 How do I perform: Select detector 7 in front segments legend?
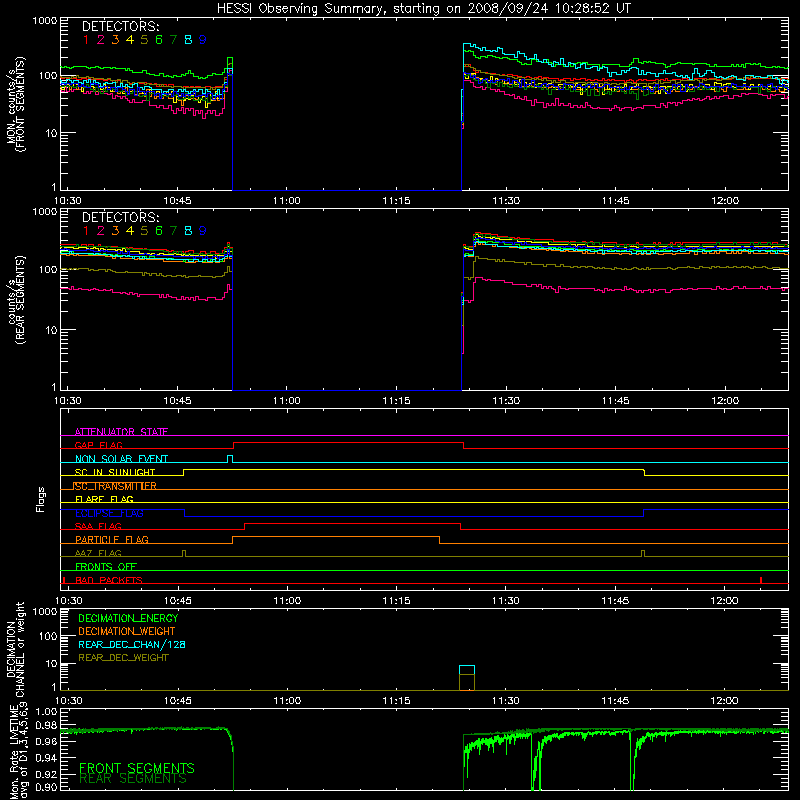point(173,40)
